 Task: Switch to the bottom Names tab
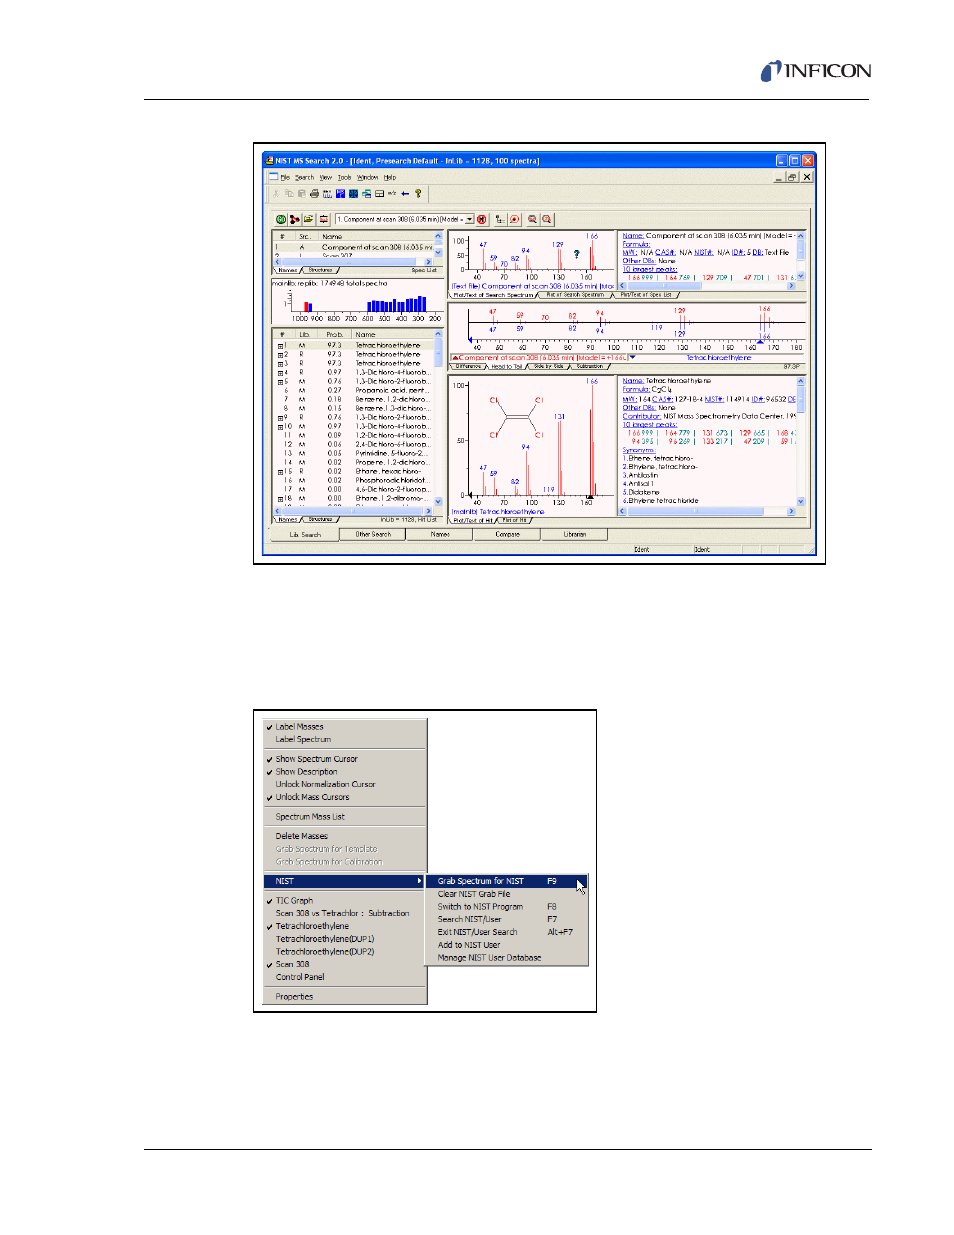click(x=440, y=534)
